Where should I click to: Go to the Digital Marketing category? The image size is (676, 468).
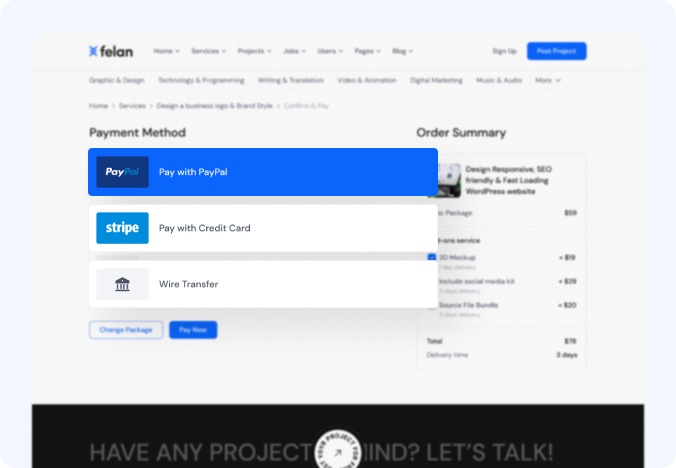click(436, 80)
